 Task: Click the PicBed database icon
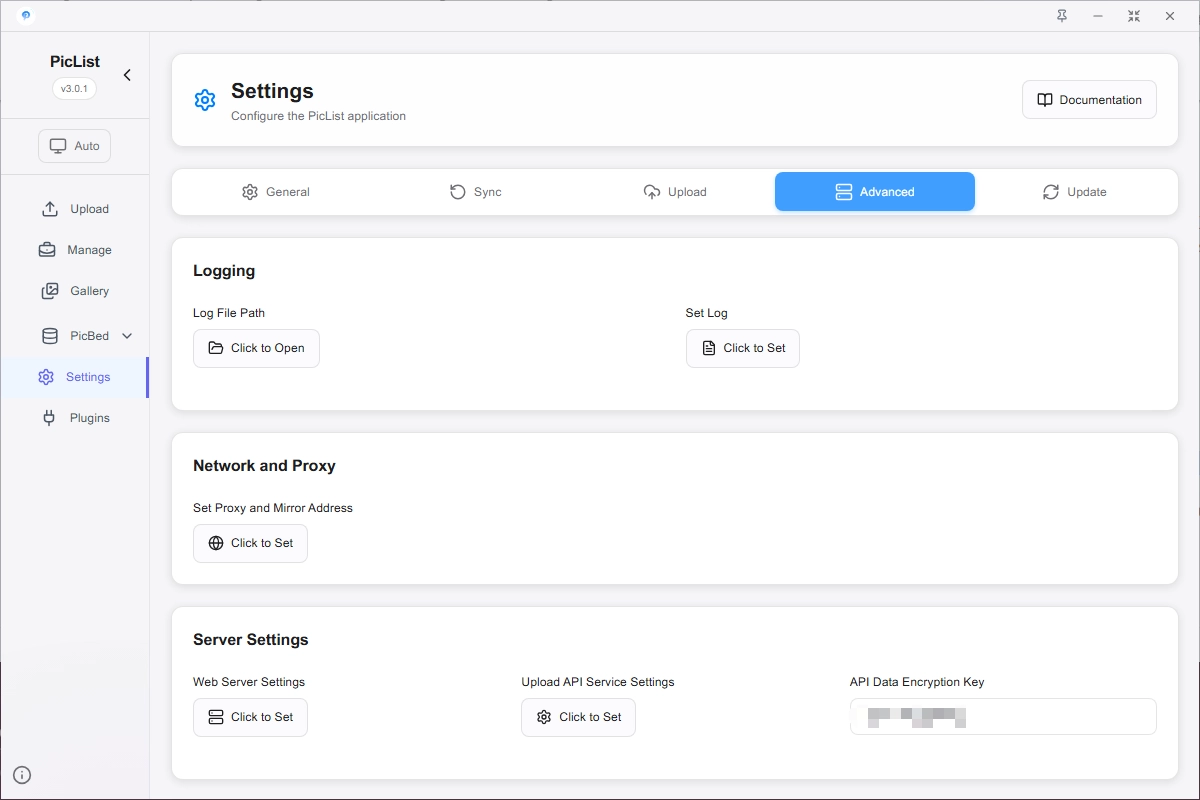[x=50, y=336]
